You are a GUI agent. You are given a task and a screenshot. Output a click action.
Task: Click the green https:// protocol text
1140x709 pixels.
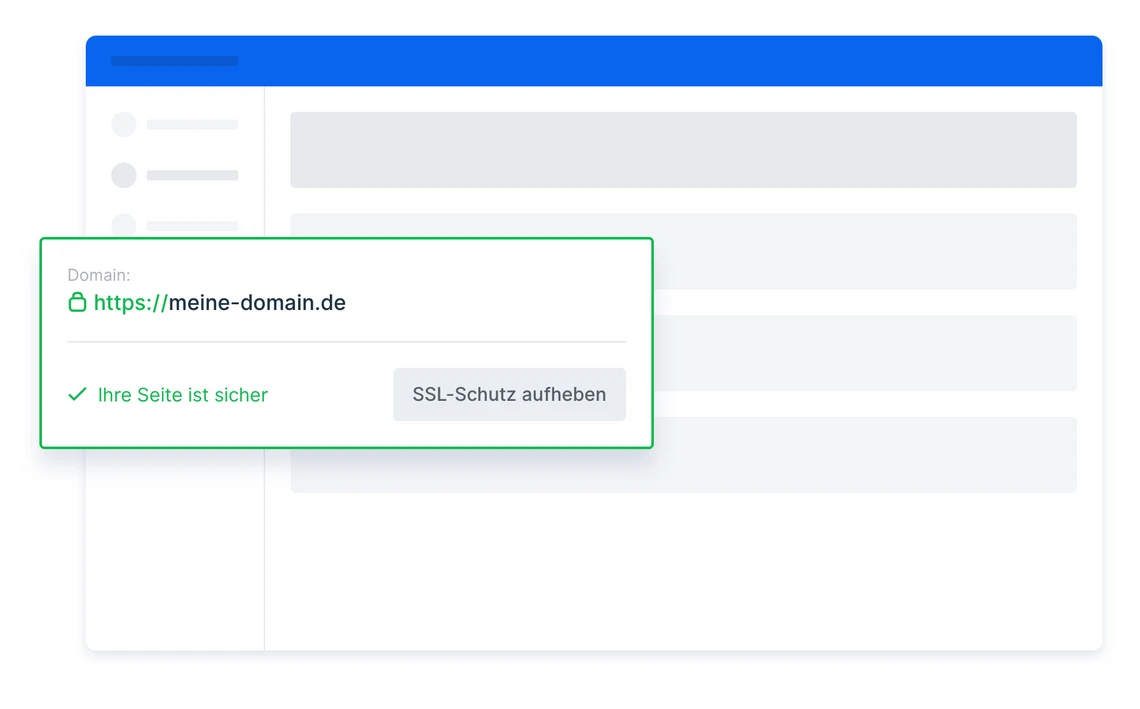pyautogui.click(x=130, y=302)
